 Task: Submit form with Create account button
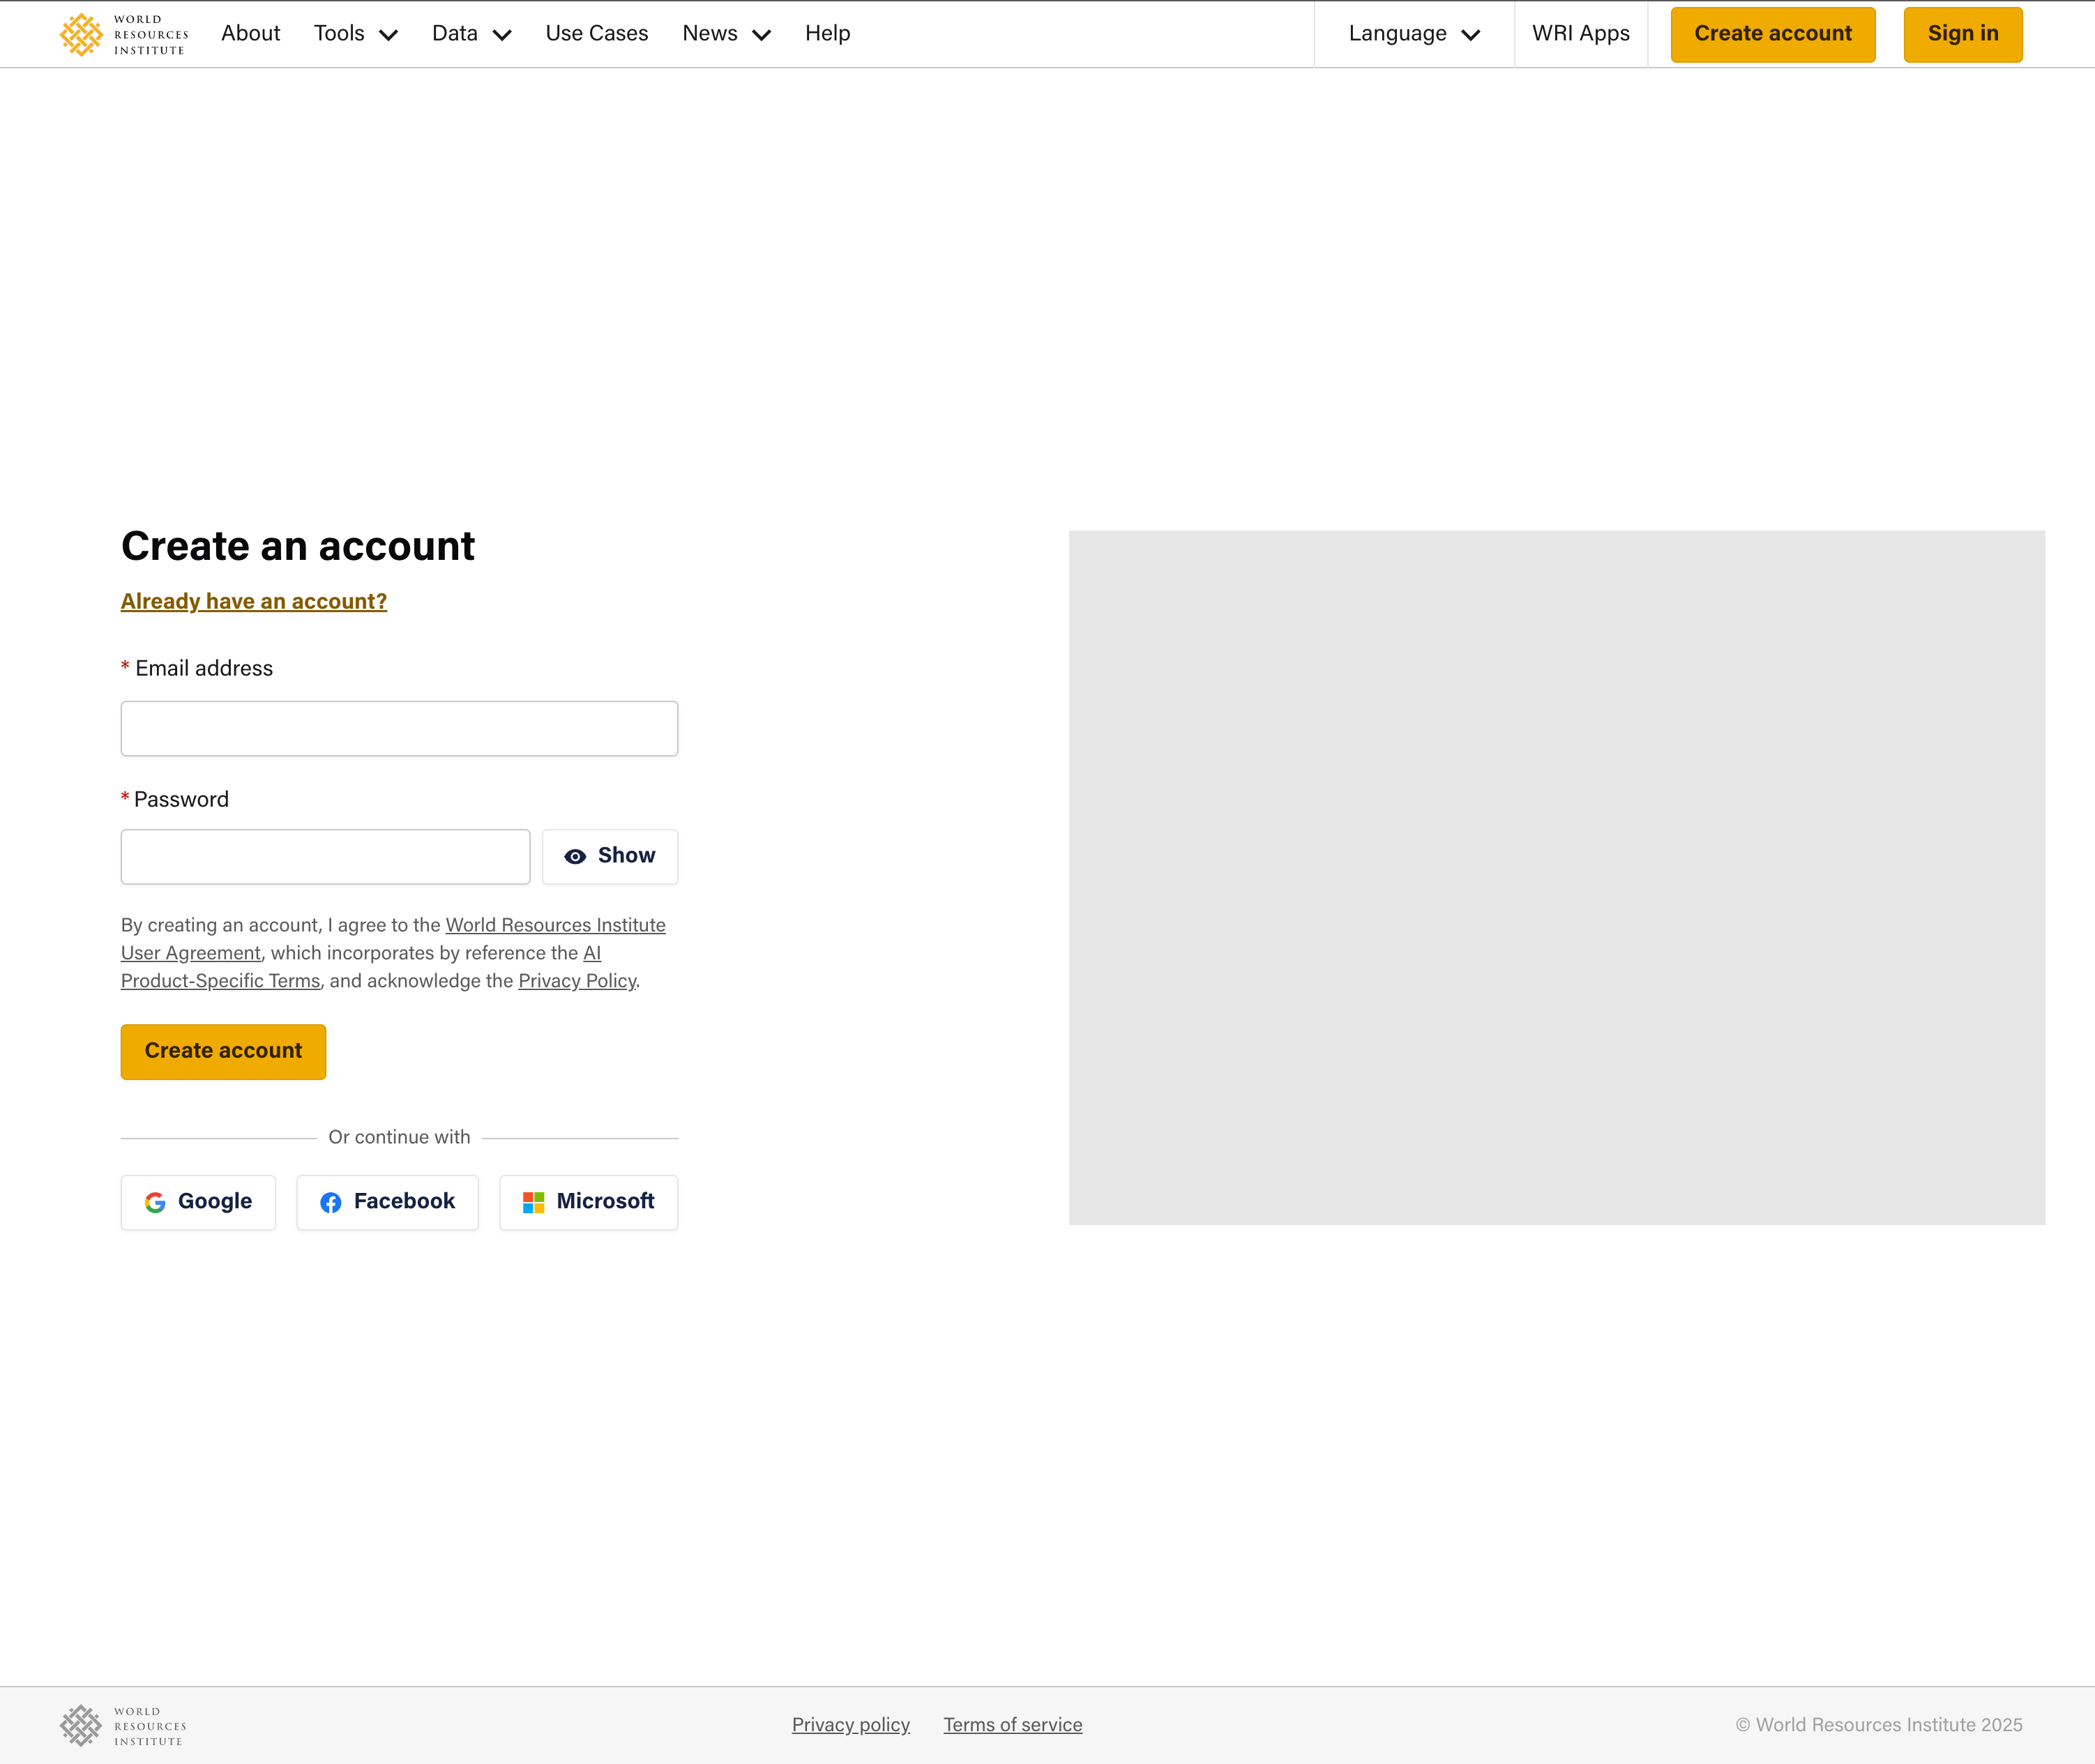click(x=223, y=1051)
